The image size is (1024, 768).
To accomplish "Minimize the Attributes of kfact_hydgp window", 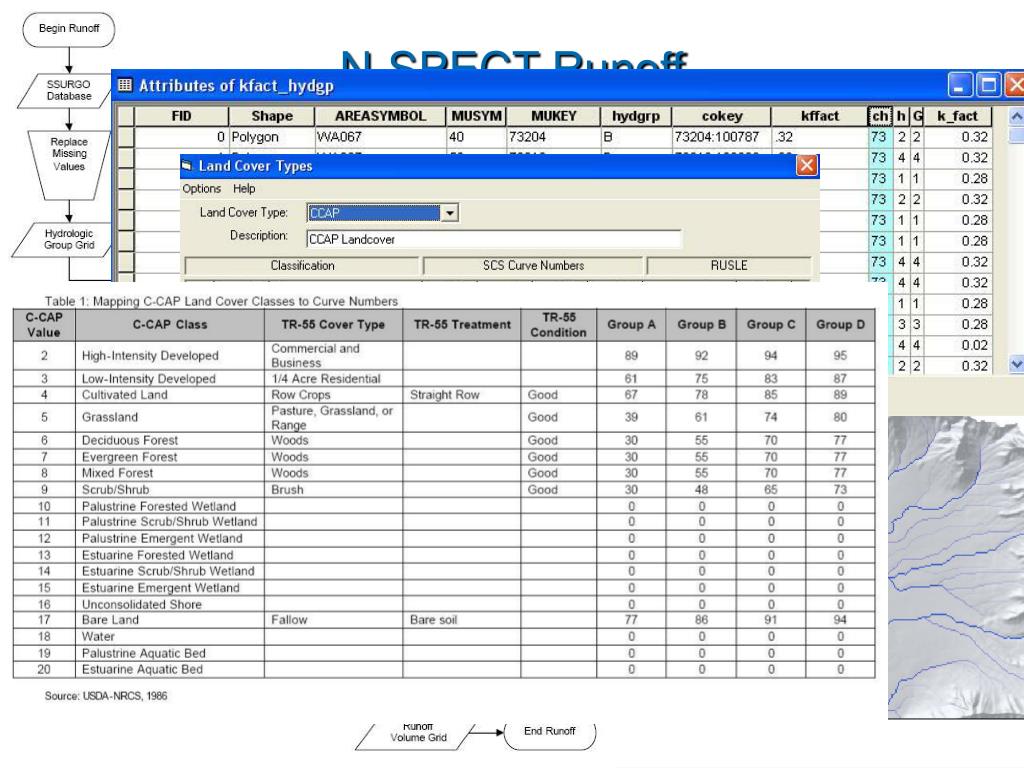I will (959, 86).
